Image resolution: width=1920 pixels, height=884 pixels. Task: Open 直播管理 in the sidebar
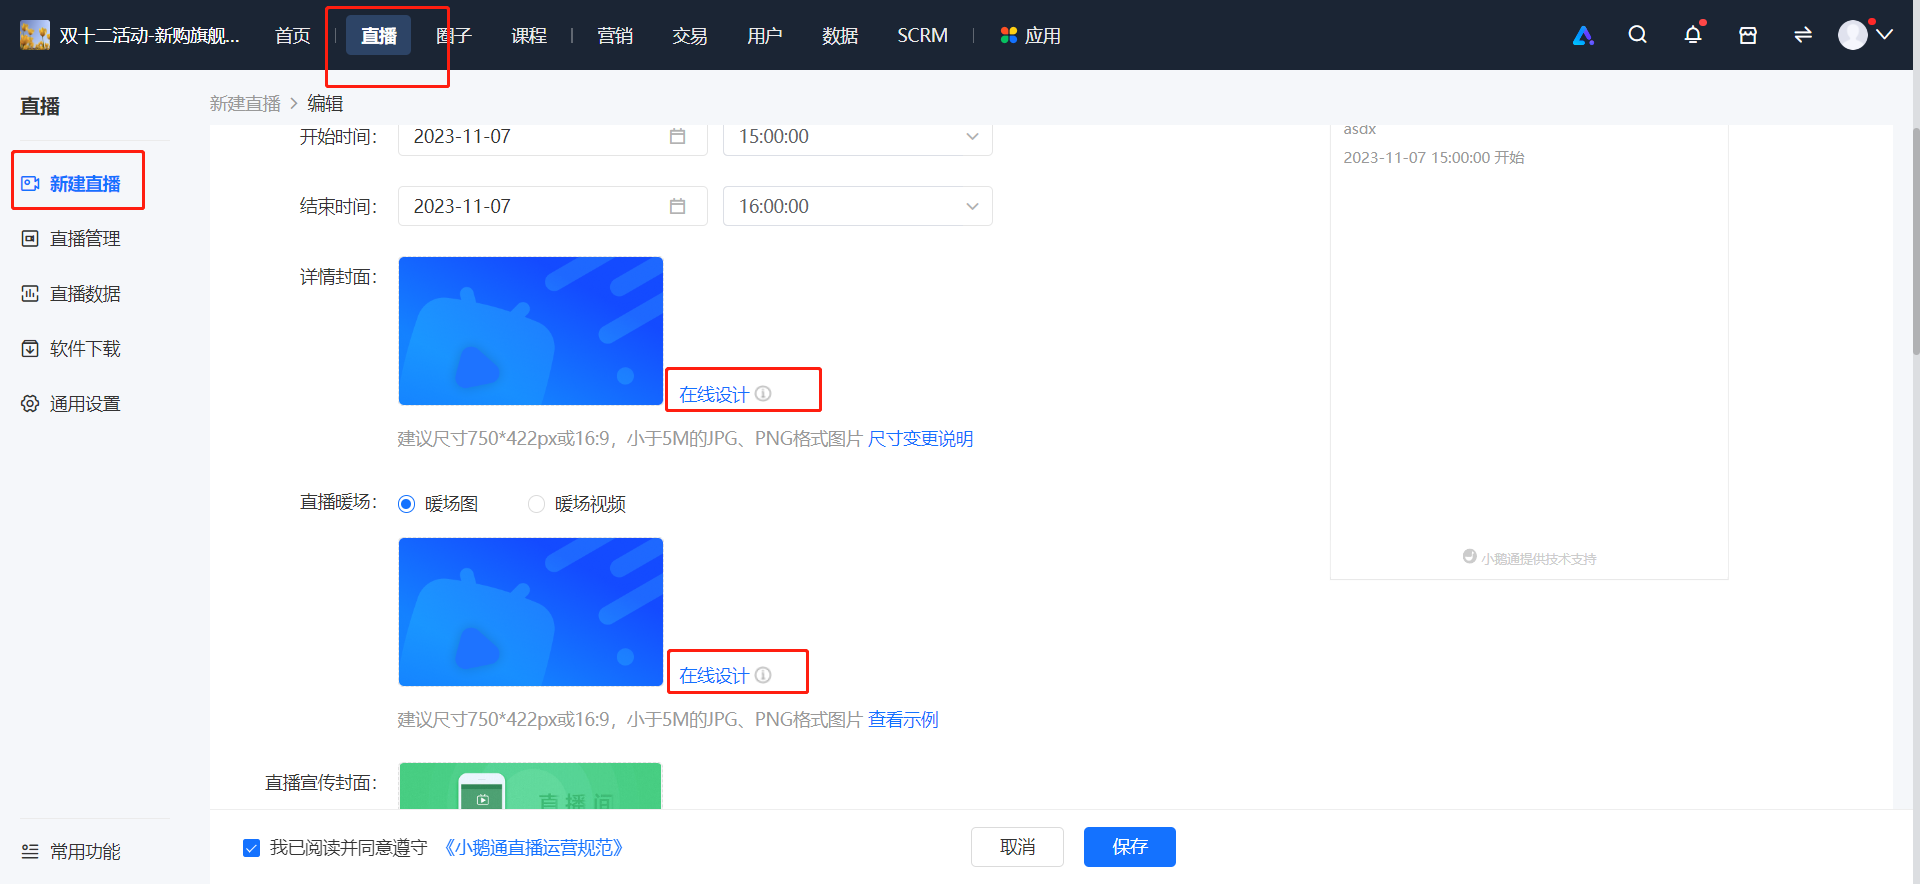coord(85,239)
